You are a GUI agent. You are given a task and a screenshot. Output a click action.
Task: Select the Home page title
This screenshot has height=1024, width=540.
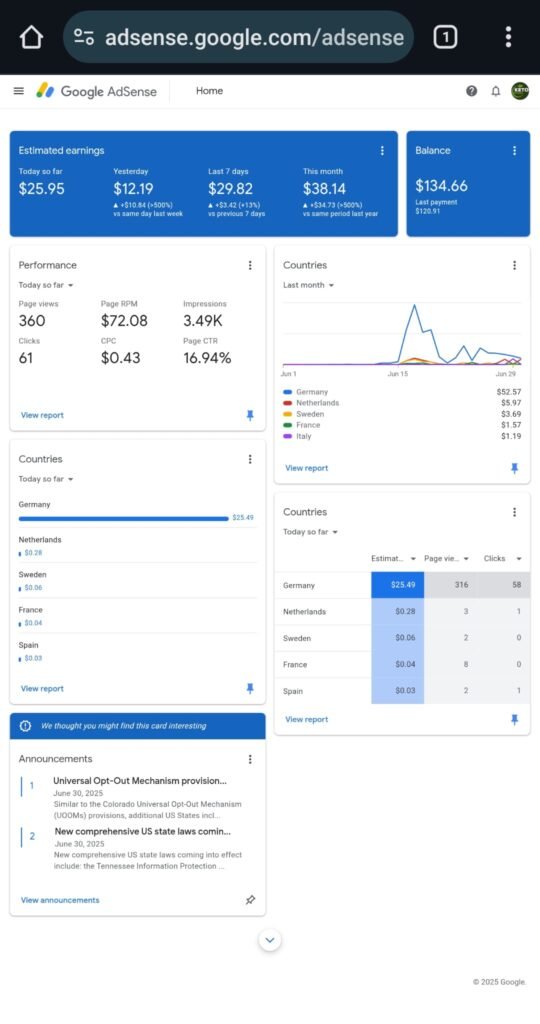(210, 91)
